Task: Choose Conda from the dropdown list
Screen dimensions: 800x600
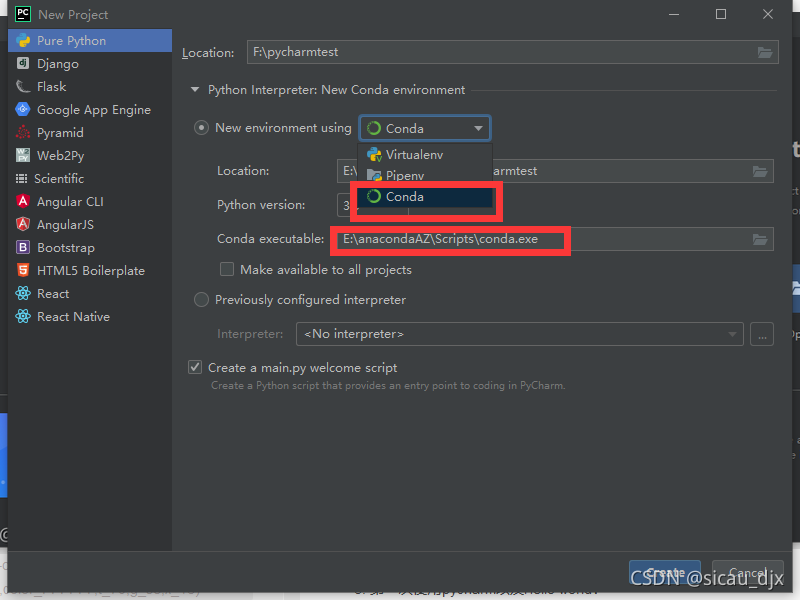Action: [x=424, y=197]
